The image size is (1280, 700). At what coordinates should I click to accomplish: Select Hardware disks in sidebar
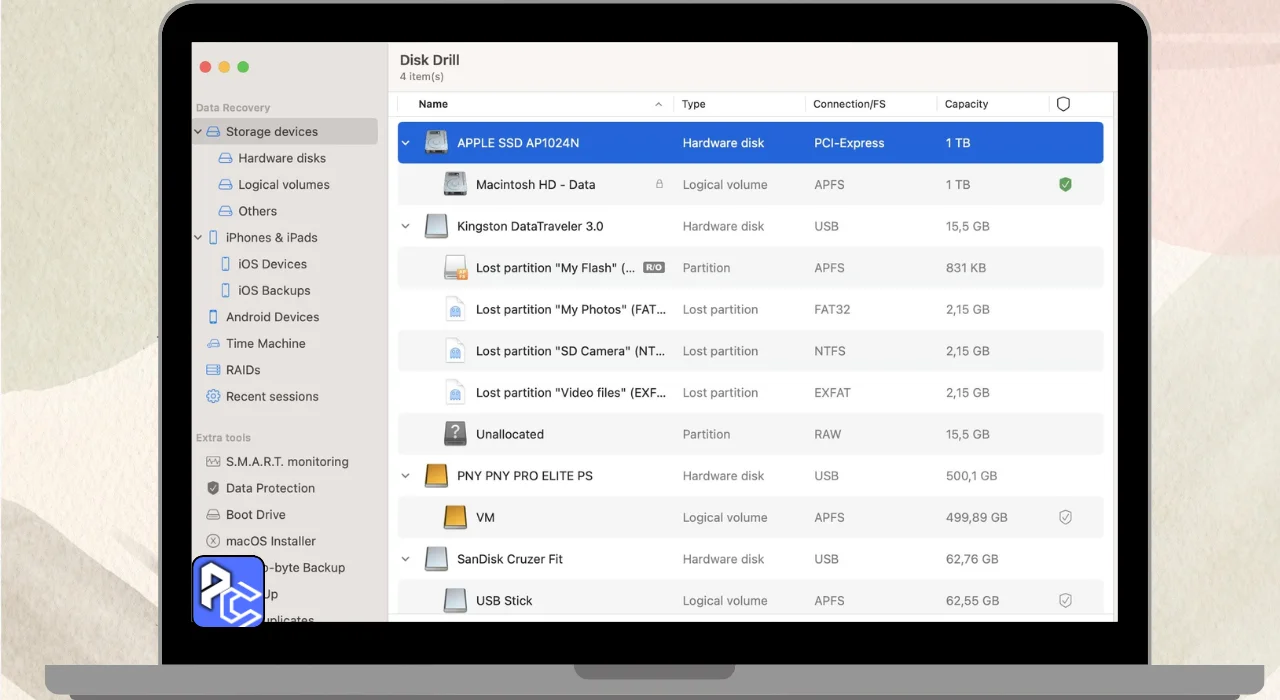[281, 158]
